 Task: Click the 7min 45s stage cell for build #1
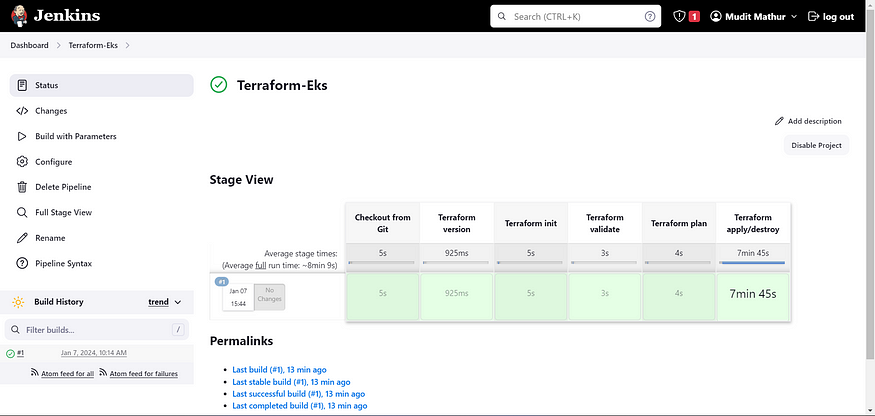(753, 297)
